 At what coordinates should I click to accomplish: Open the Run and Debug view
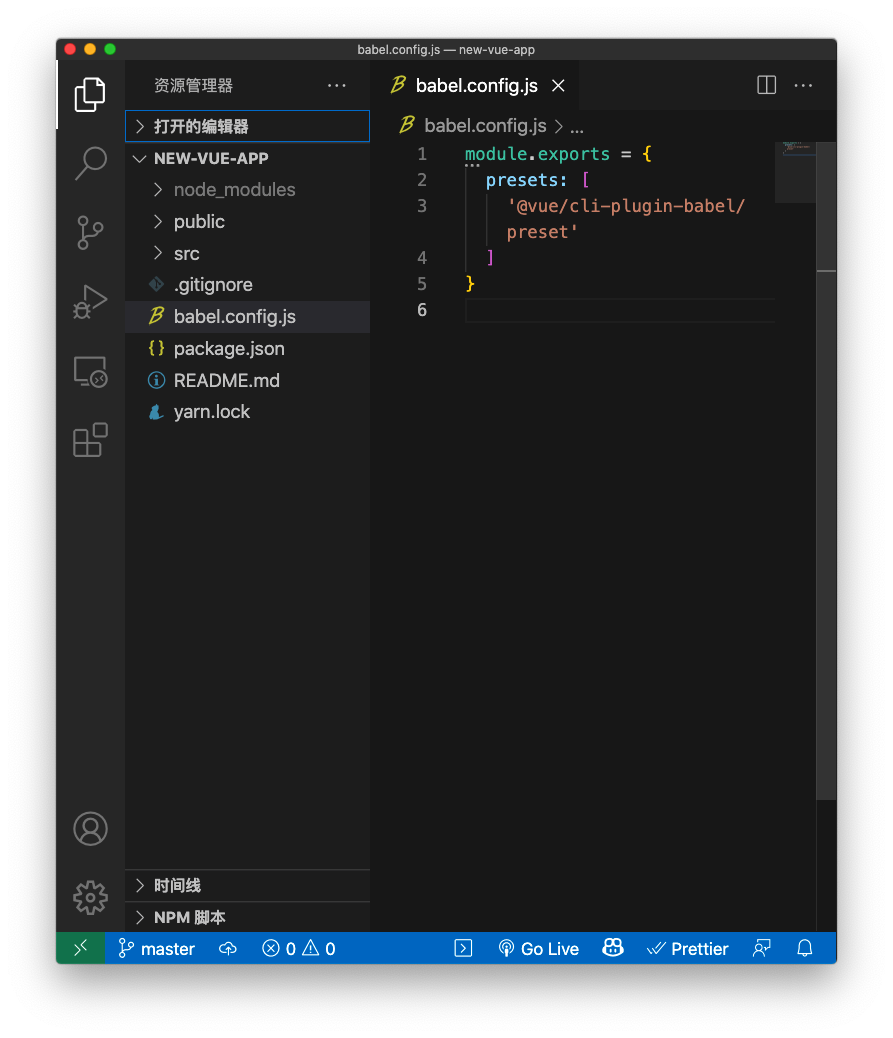pos(90,301)
